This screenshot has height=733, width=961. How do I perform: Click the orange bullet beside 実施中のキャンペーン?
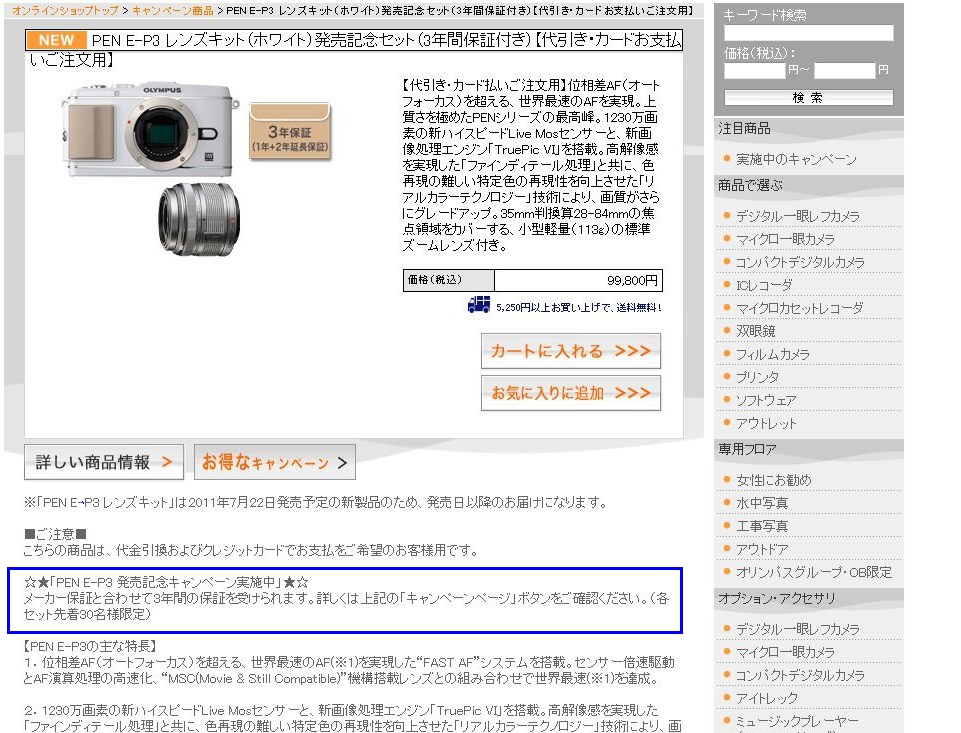click(727, 159)
